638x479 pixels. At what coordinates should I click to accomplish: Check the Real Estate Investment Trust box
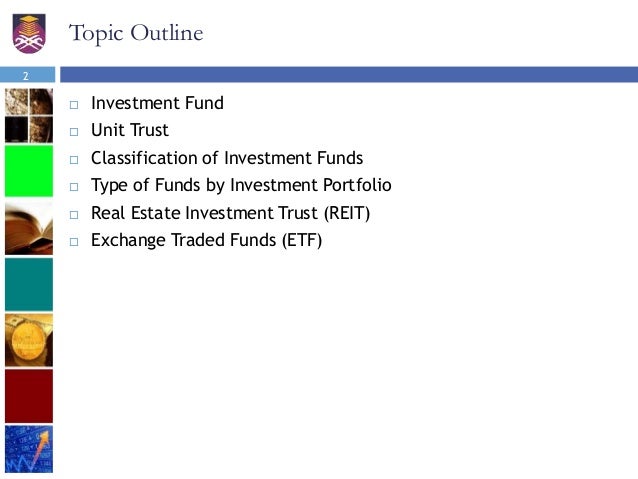click(74, 214)
